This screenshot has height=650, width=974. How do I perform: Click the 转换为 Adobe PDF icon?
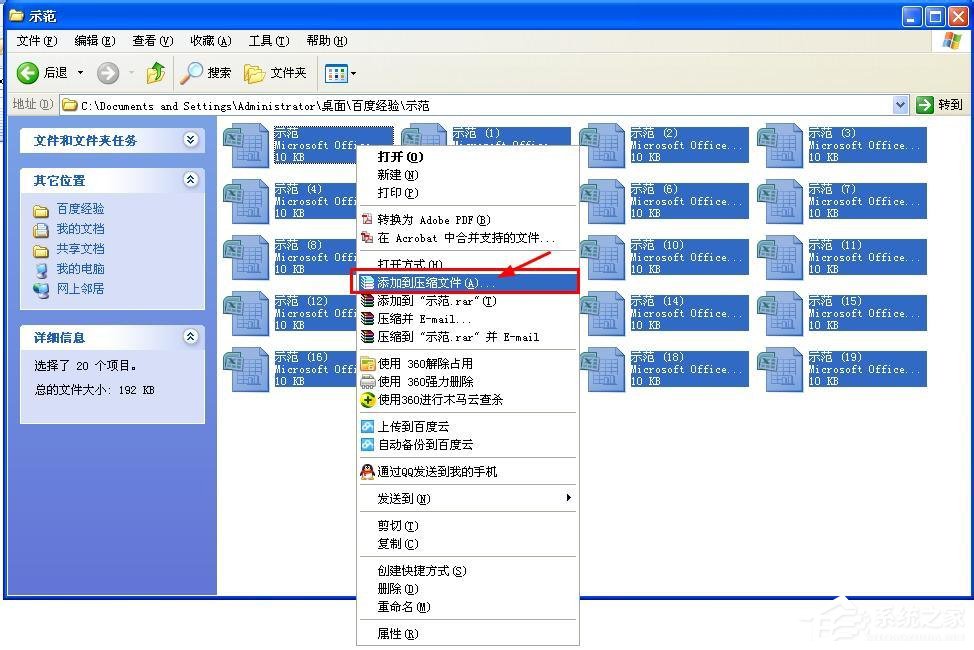click(366, 219)
